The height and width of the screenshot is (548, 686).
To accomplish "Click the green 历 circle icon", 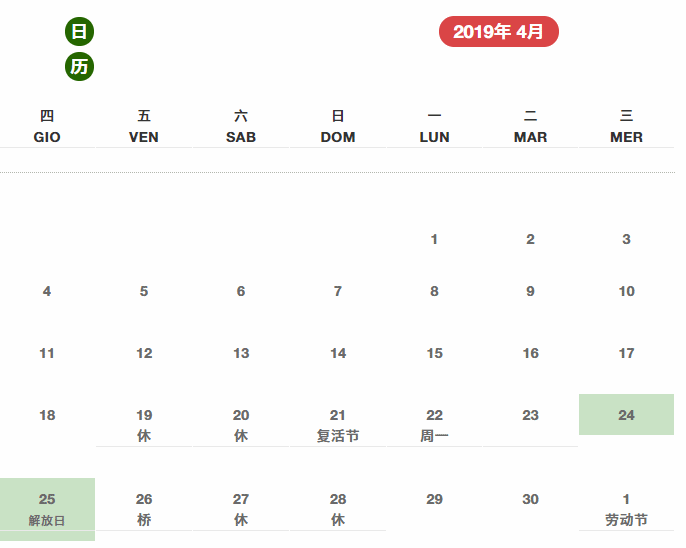I will point(79,67).
